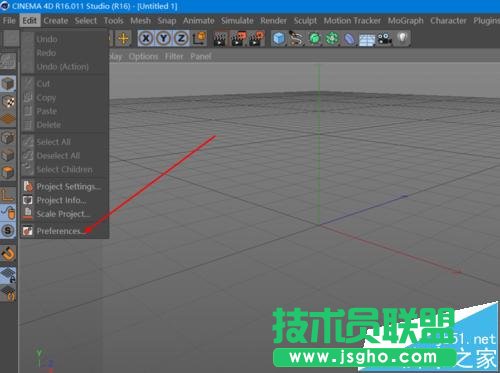
Task: Select the spline pen tool icon
Action: 296,39
